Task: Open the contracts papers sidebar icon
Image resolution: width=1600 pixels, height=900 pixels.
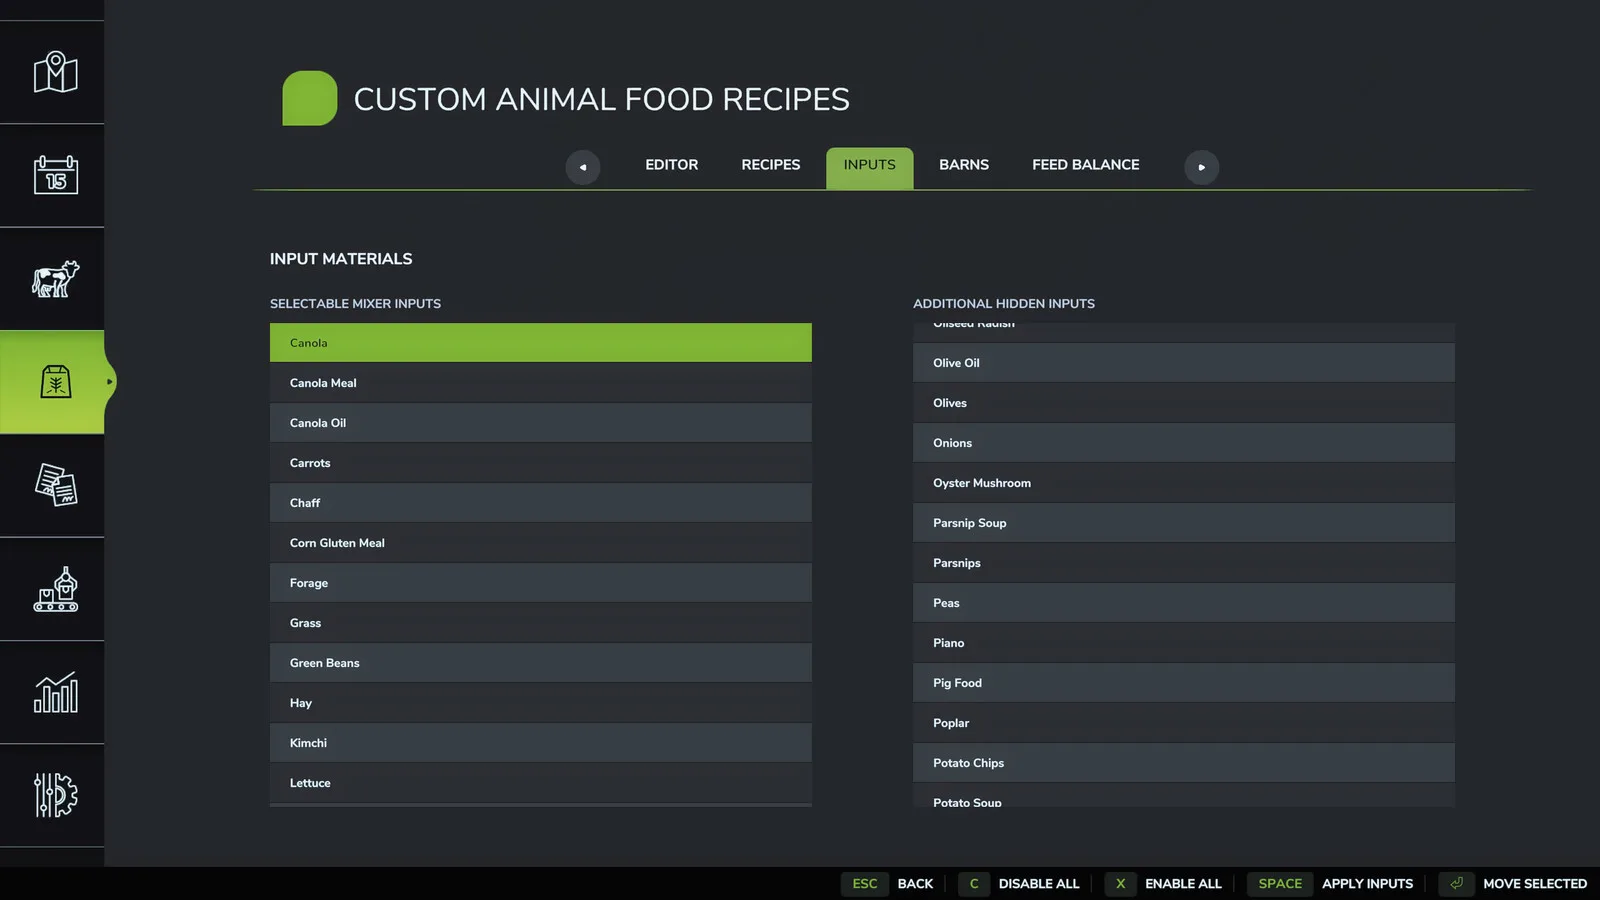Action: coord(55,485)
